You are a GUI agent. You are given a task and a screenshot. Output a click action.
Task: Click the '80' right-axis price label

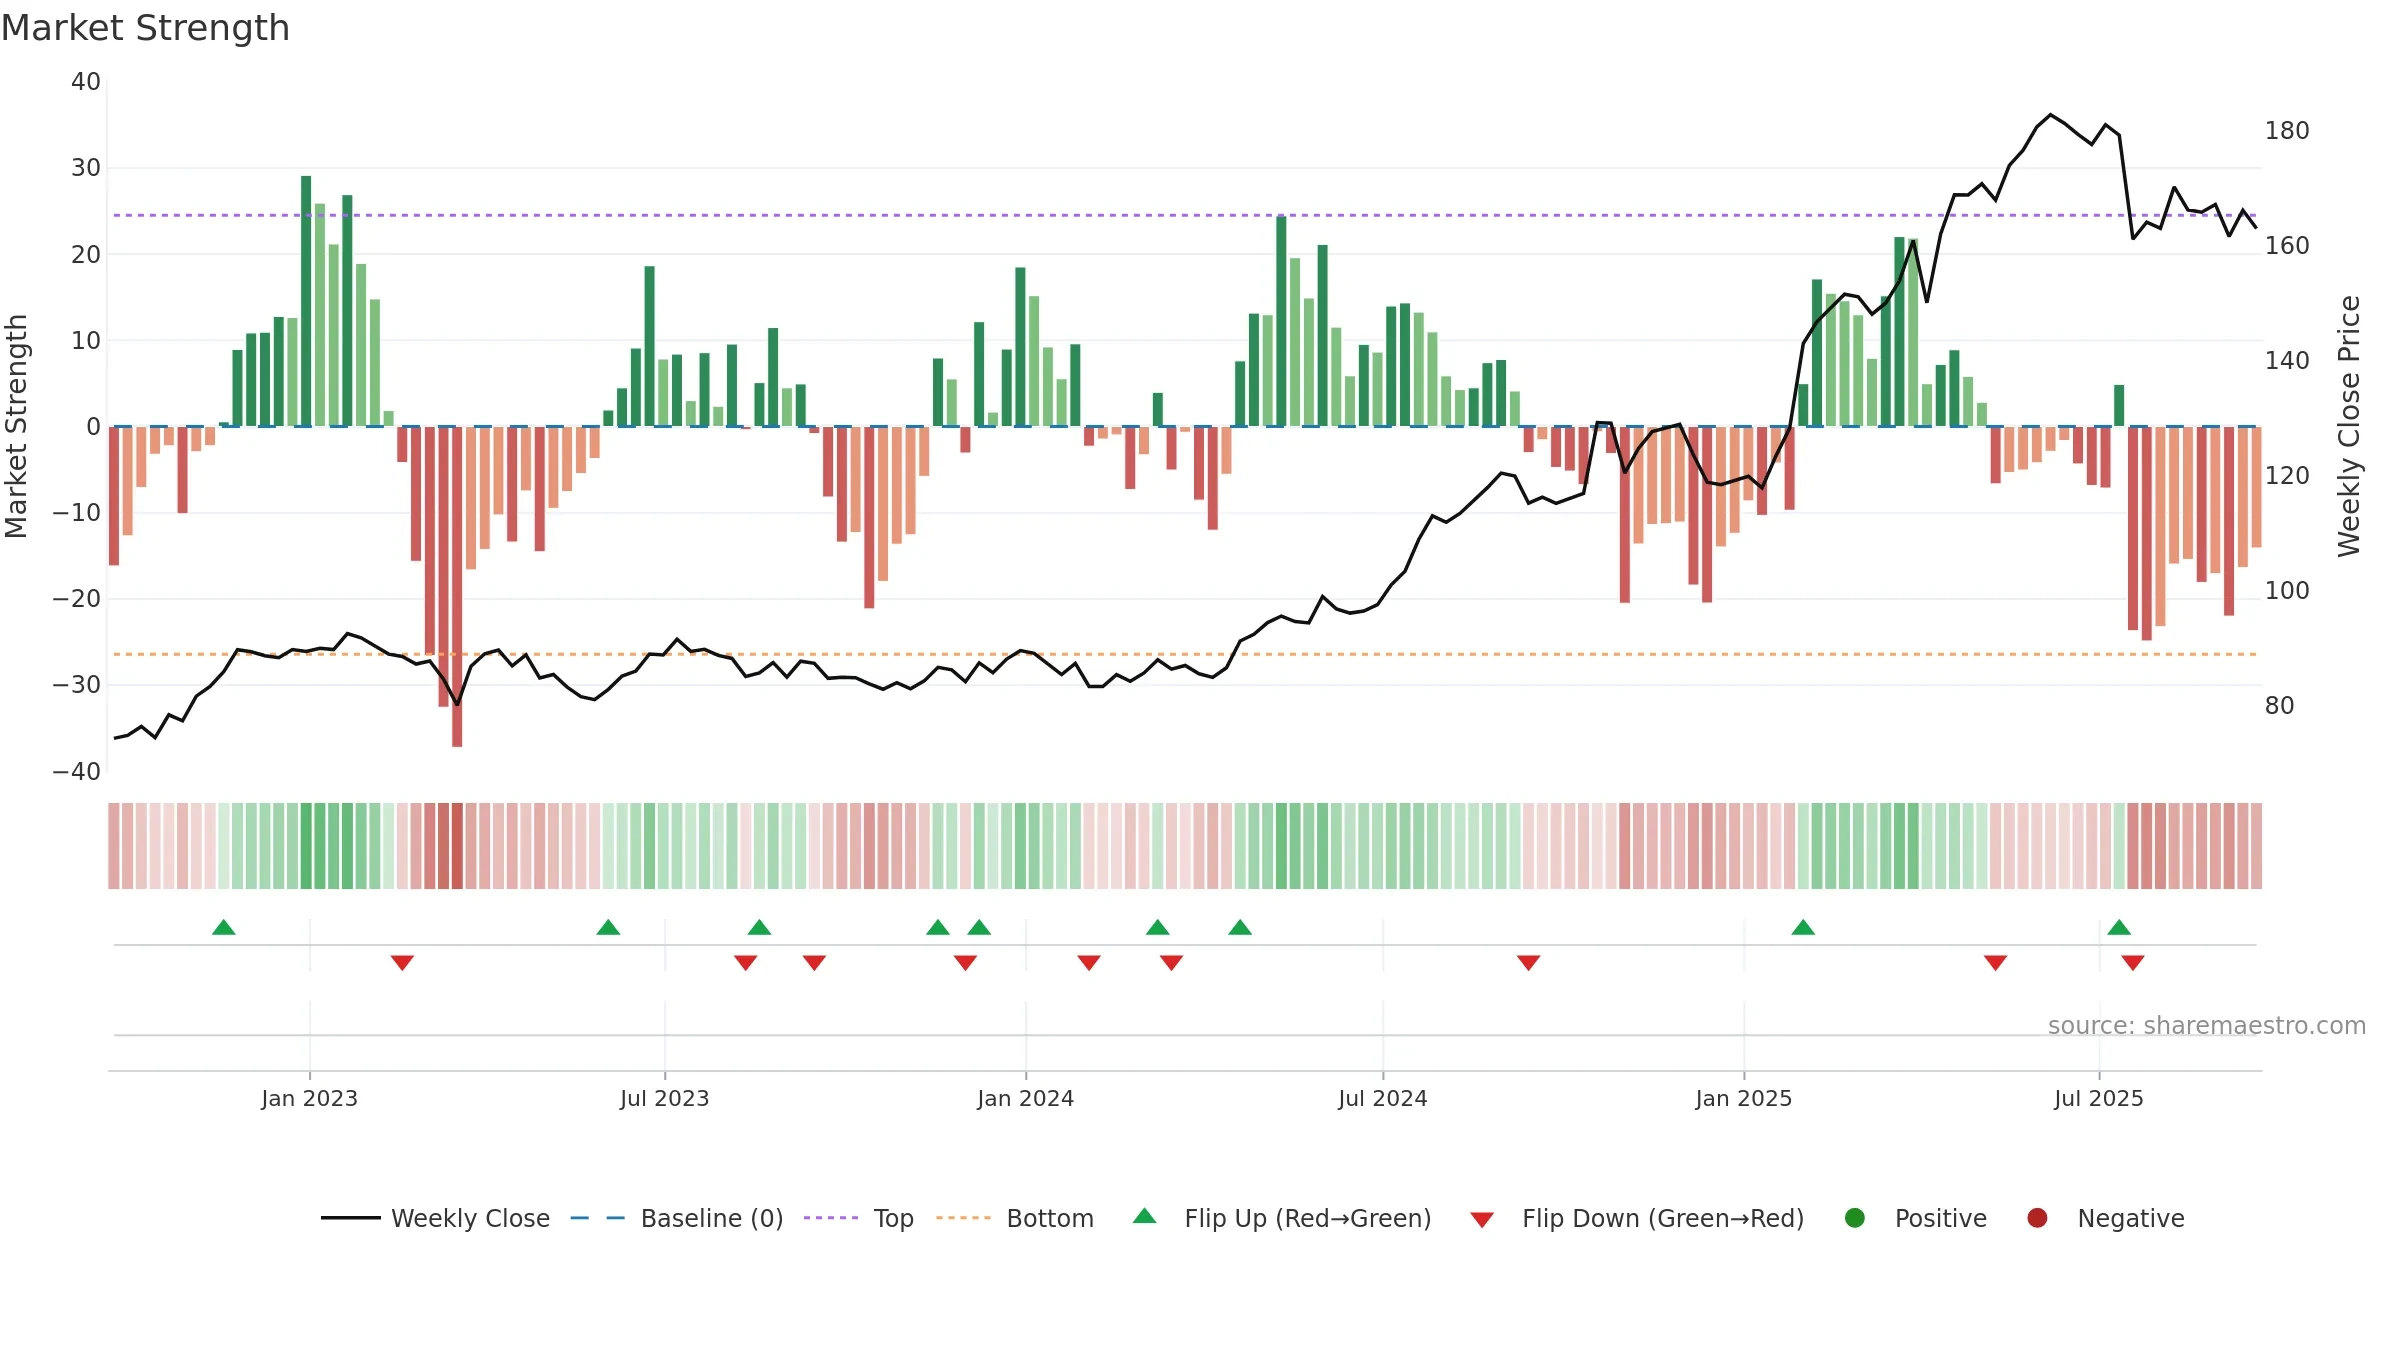pyautogui.click(x=2280, y=706)
